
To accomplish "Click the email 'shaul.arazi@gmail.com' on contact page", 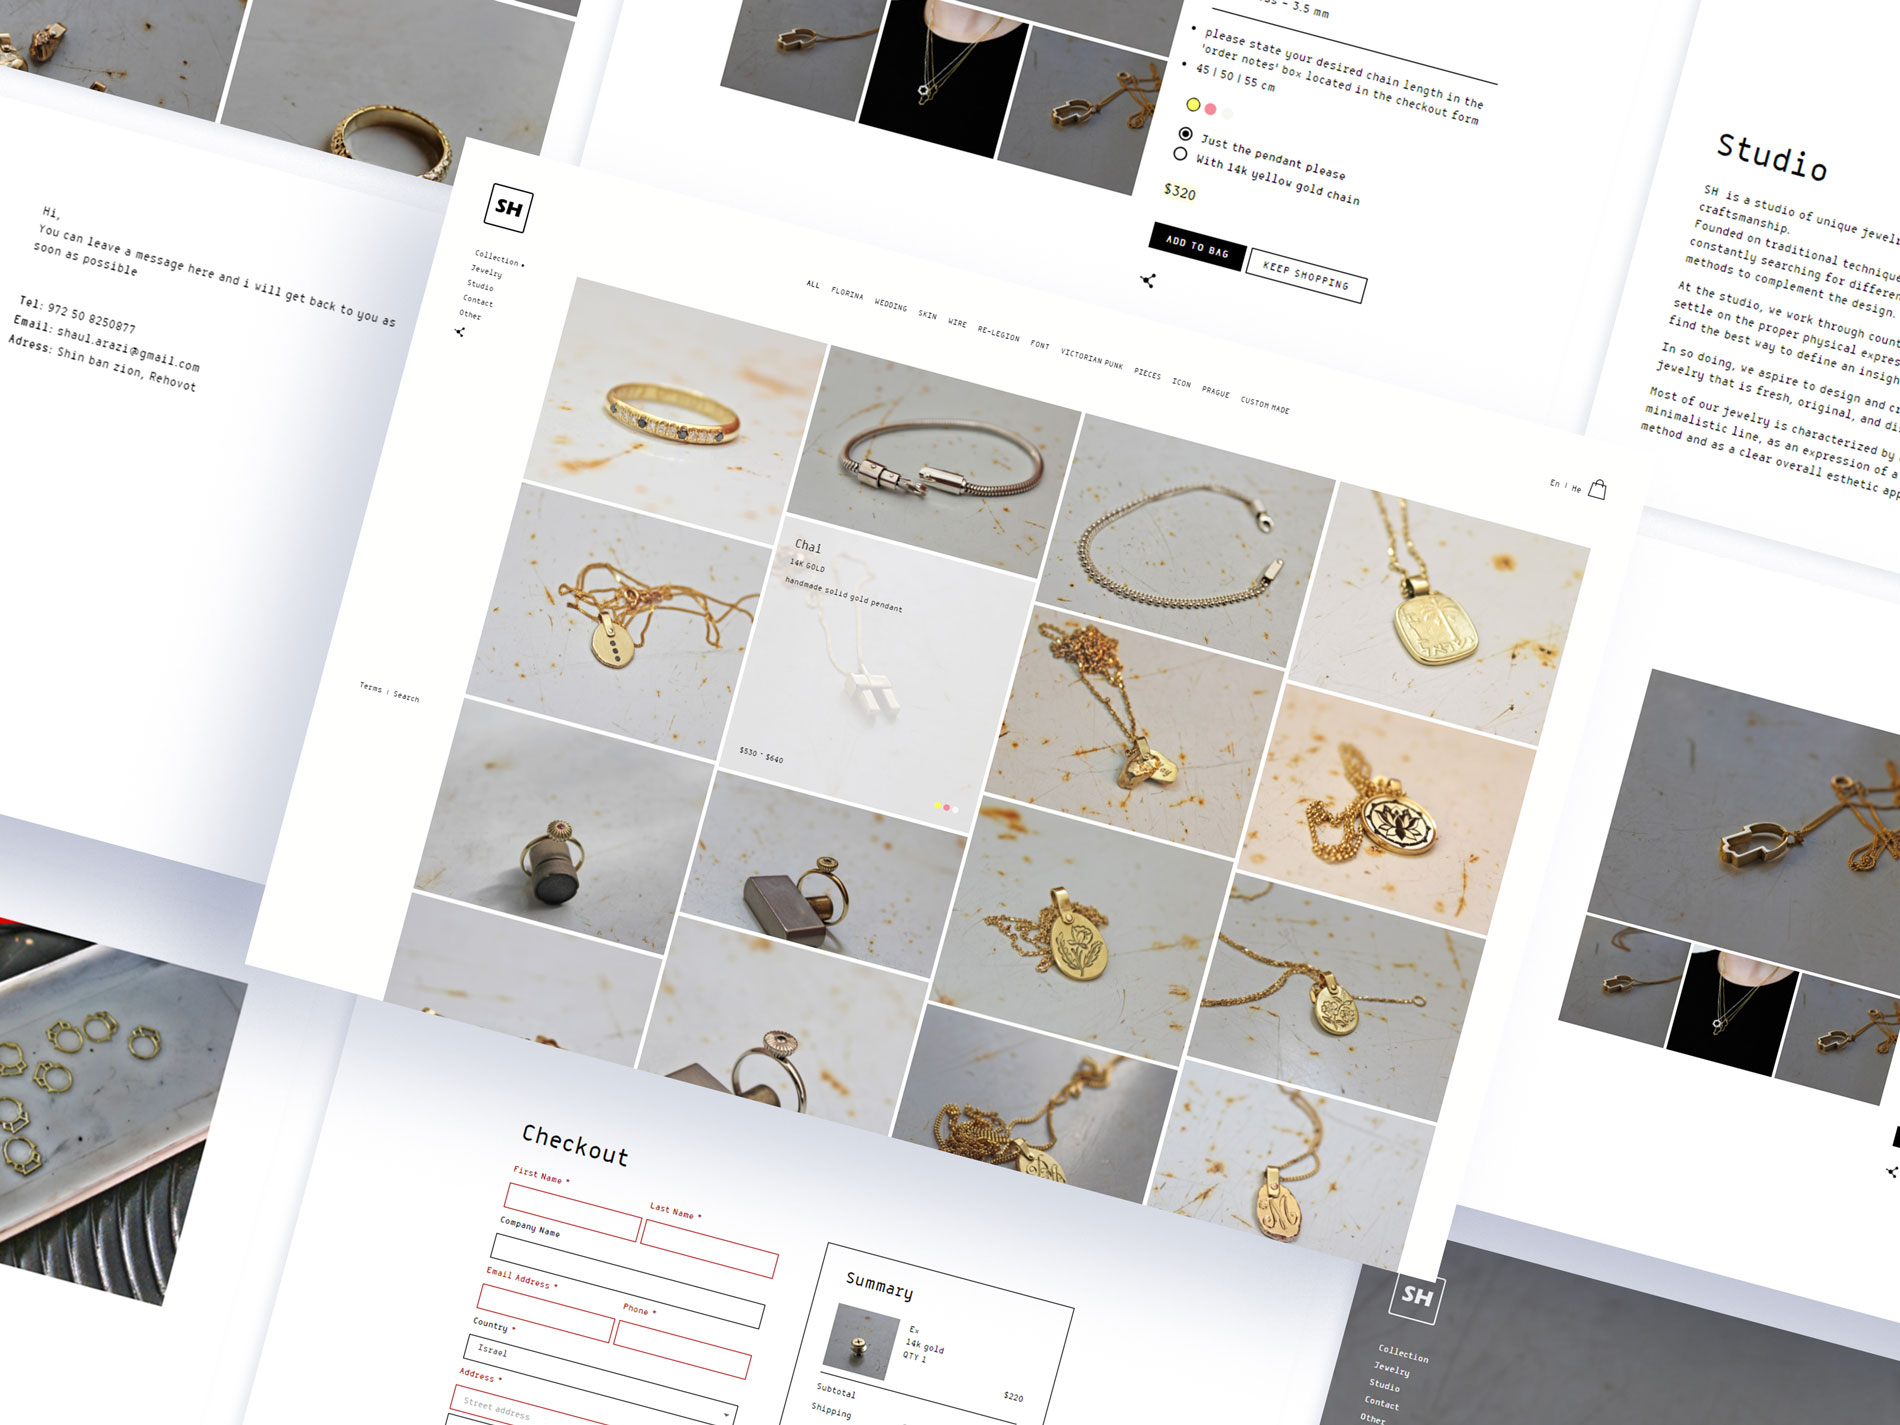I will 128,348.
